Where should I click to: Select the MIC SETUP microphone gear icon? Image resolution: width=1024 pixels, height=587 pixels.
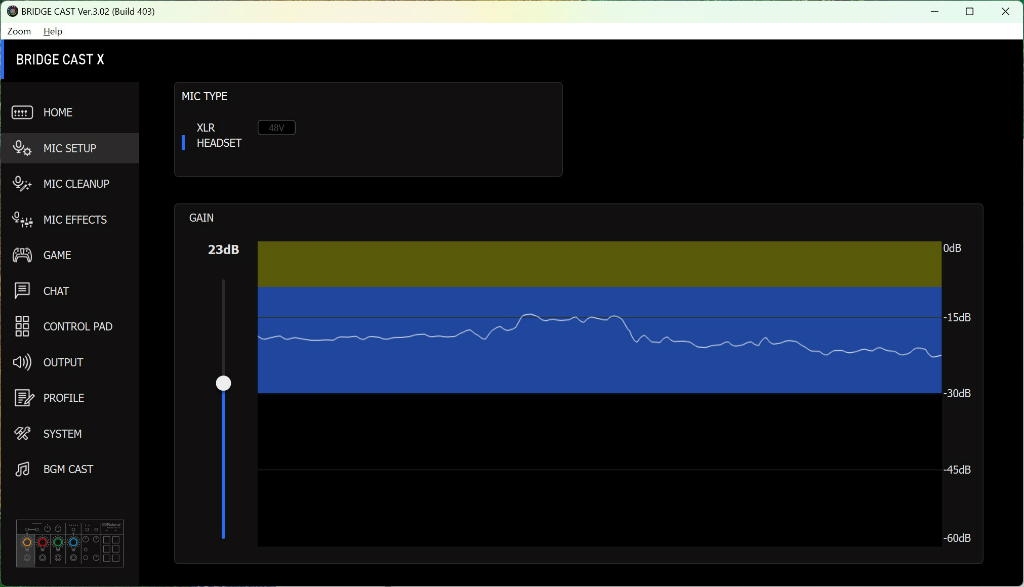pos(22,148)
